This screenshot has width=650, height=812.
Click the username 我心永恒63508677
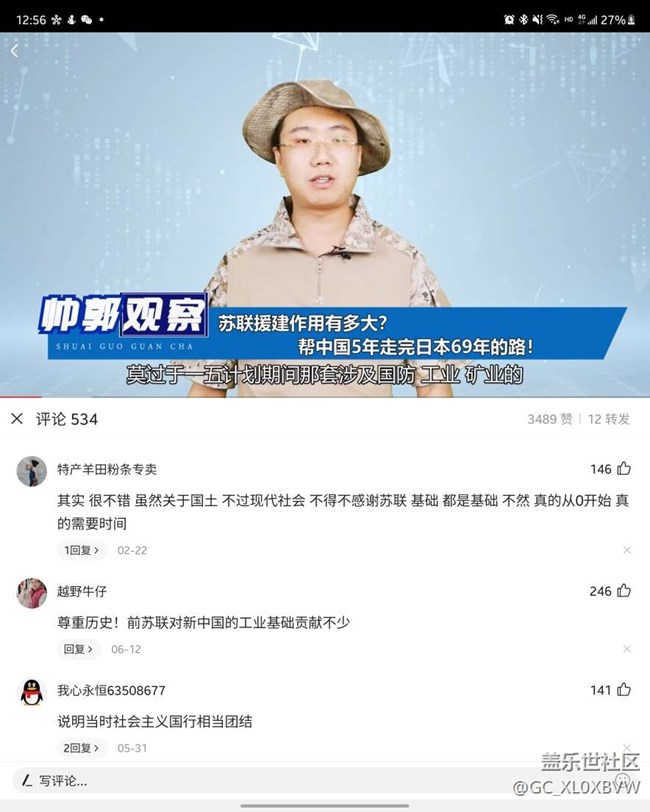pyautogui.click(x=111, y=690)
